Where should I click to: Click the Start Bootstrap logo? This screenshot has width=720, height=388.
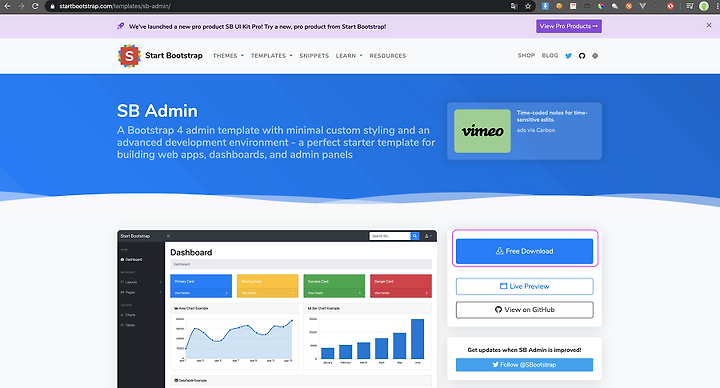pyautogui.click(x=129, y=56)
